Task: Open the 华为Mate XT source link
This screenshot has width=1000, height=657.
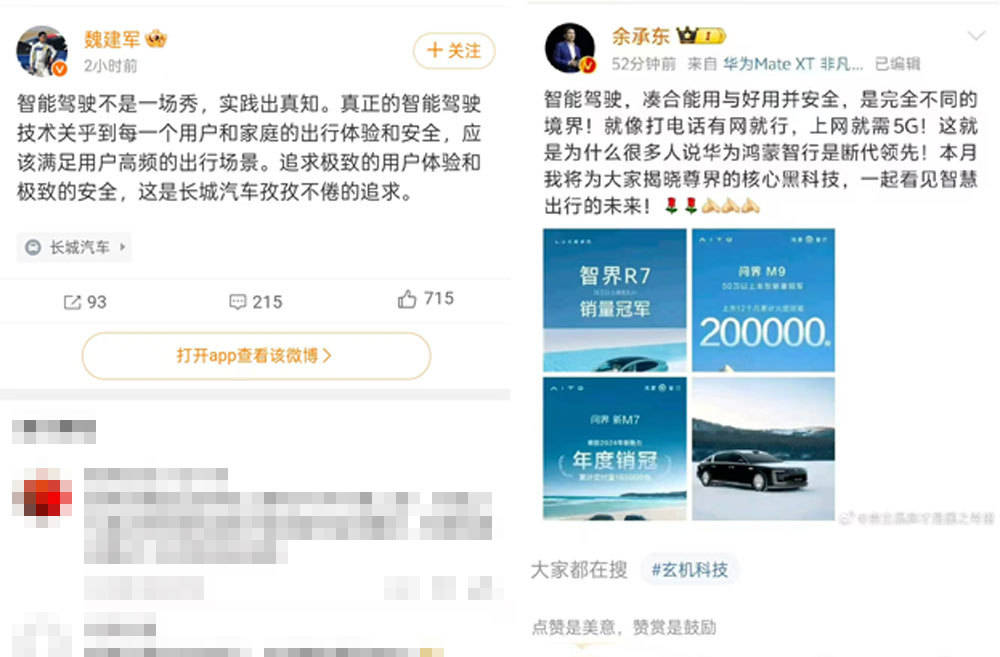Action: pyautogui.click(x=793, y=64)
